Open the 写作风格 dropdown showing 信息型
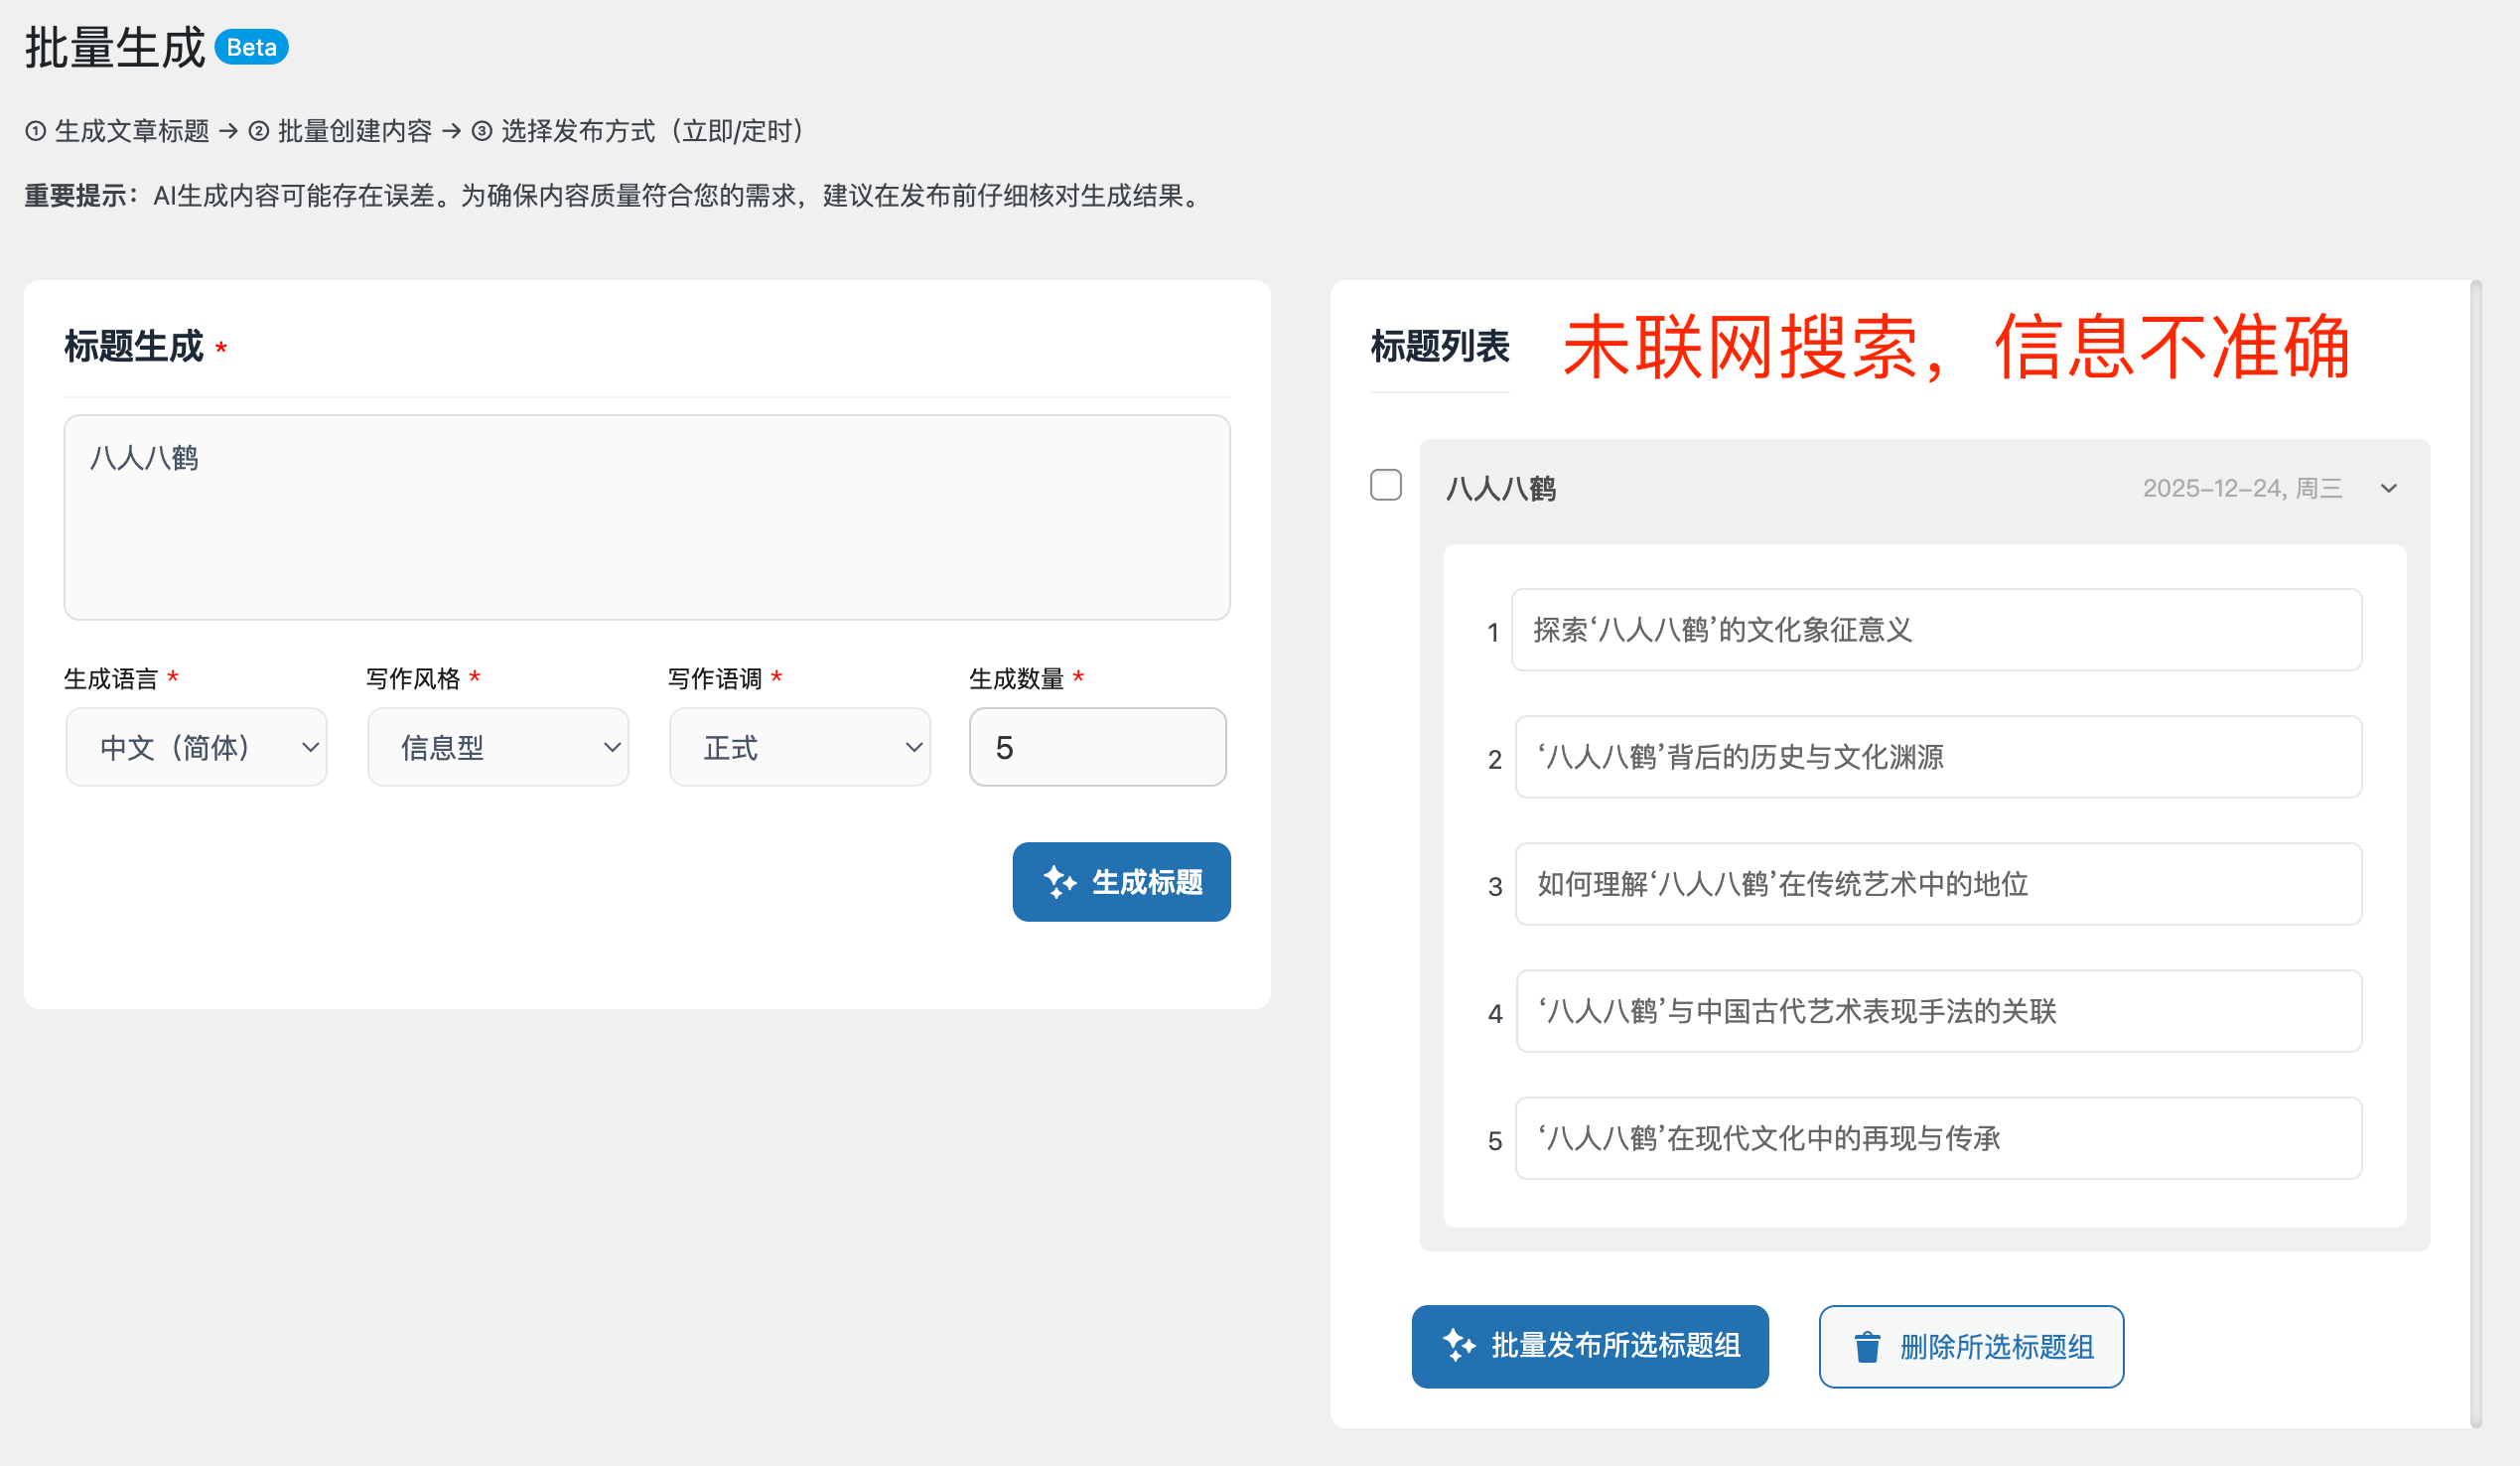The height and width of the screenshot is (1466, 2520). 497,747
